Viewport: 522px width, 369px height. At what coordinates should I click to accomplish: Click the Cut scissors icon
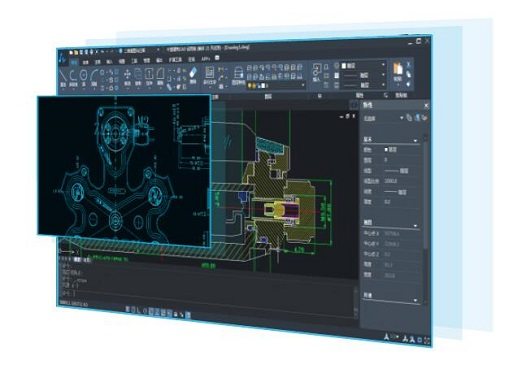409,65
